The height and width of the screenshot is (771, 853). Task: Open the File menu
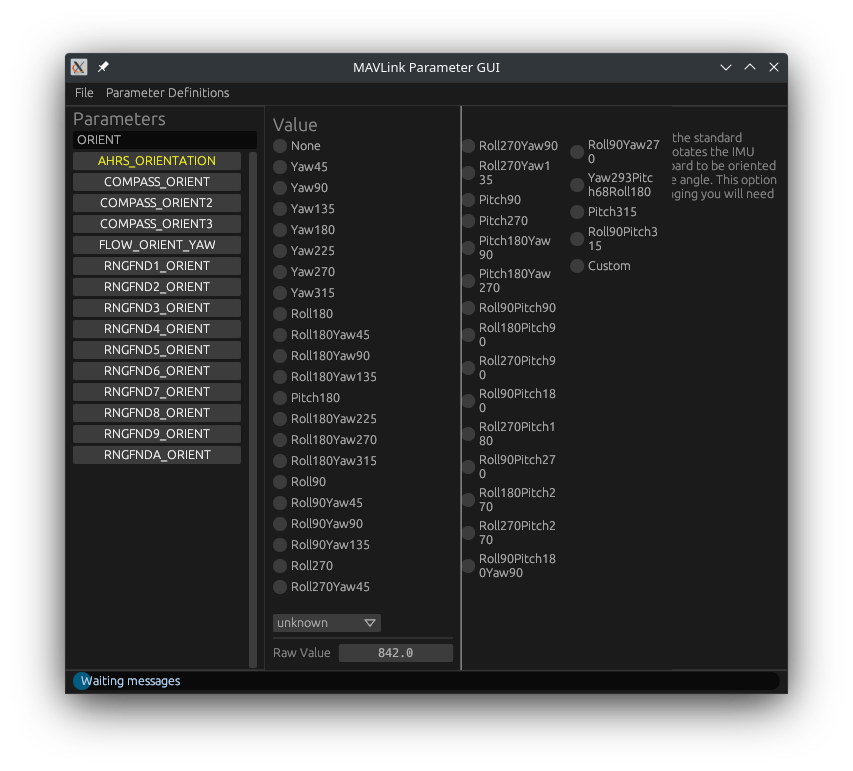(x=84, y=92)
